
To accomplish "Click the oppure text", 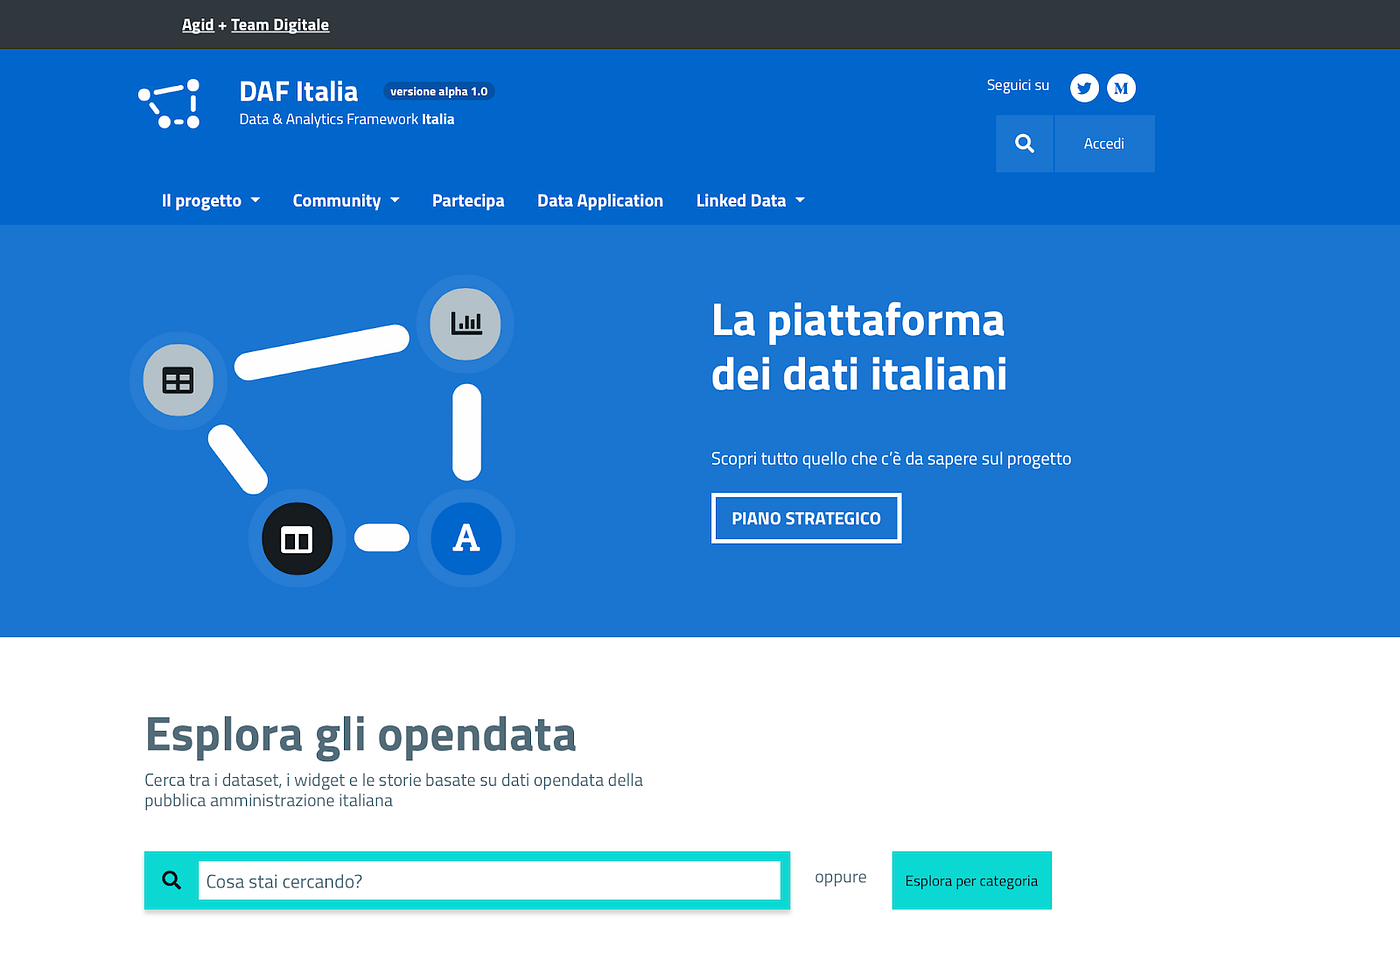I will click(x=841, y=877).
